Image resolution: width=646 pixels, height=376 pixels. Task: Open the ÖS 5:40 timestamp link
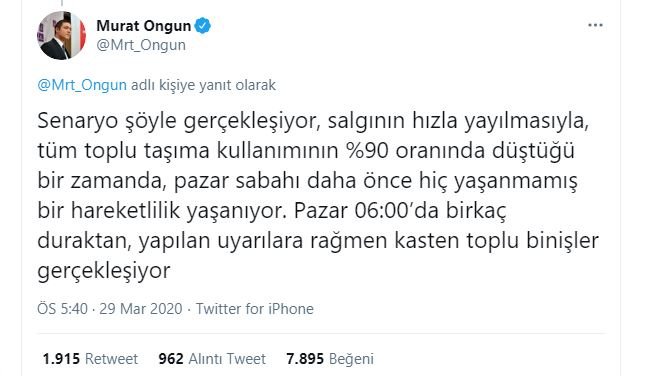63,309
